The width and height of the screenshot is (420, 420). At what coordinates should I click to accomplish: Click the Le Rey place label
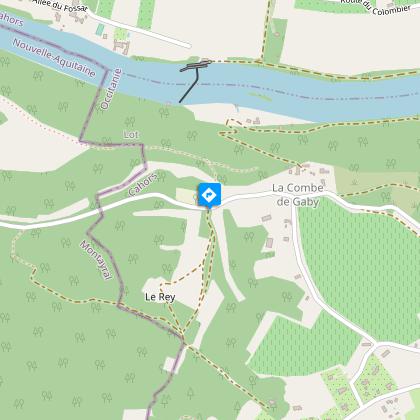point(160,297)
